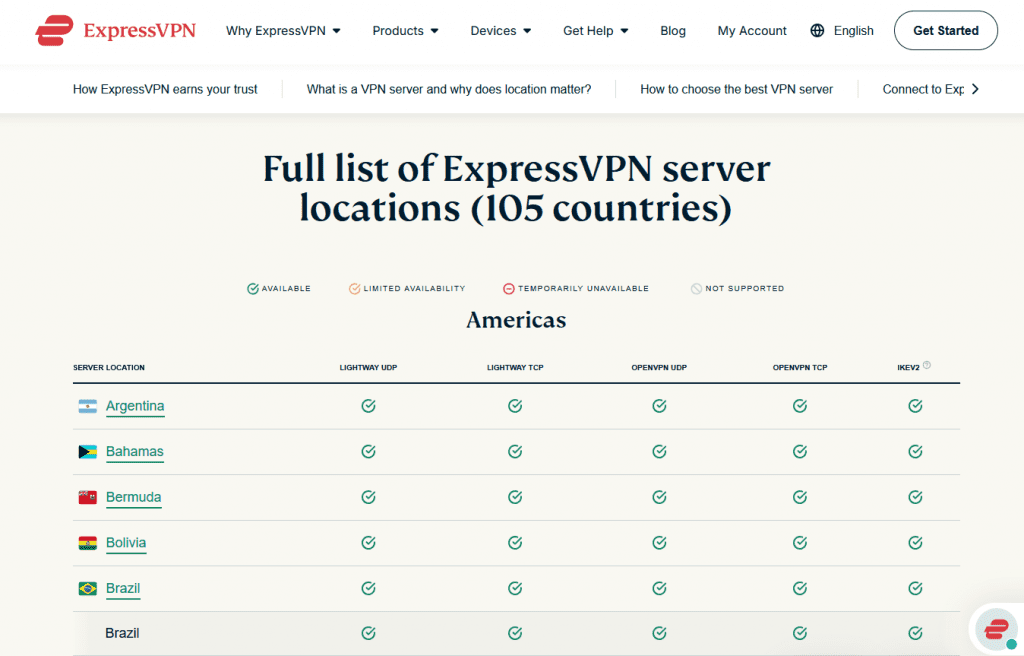Open the Products dropdown menu
Screen dimensions: 1024x656
click(405, 31)
